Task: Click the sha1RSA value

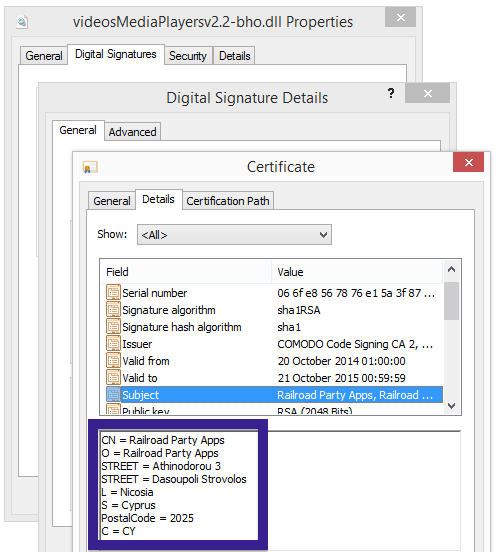Action: tap(299, 310)
